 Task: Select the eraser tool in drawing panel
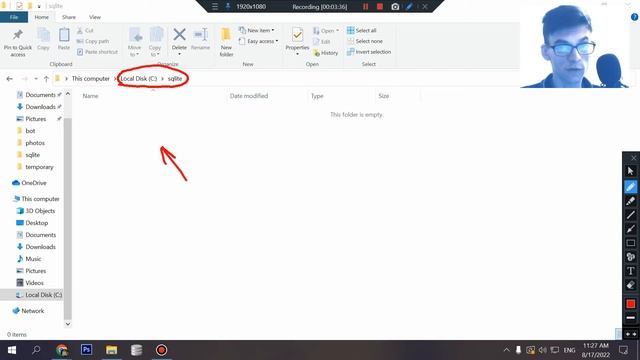coord(631,285)
